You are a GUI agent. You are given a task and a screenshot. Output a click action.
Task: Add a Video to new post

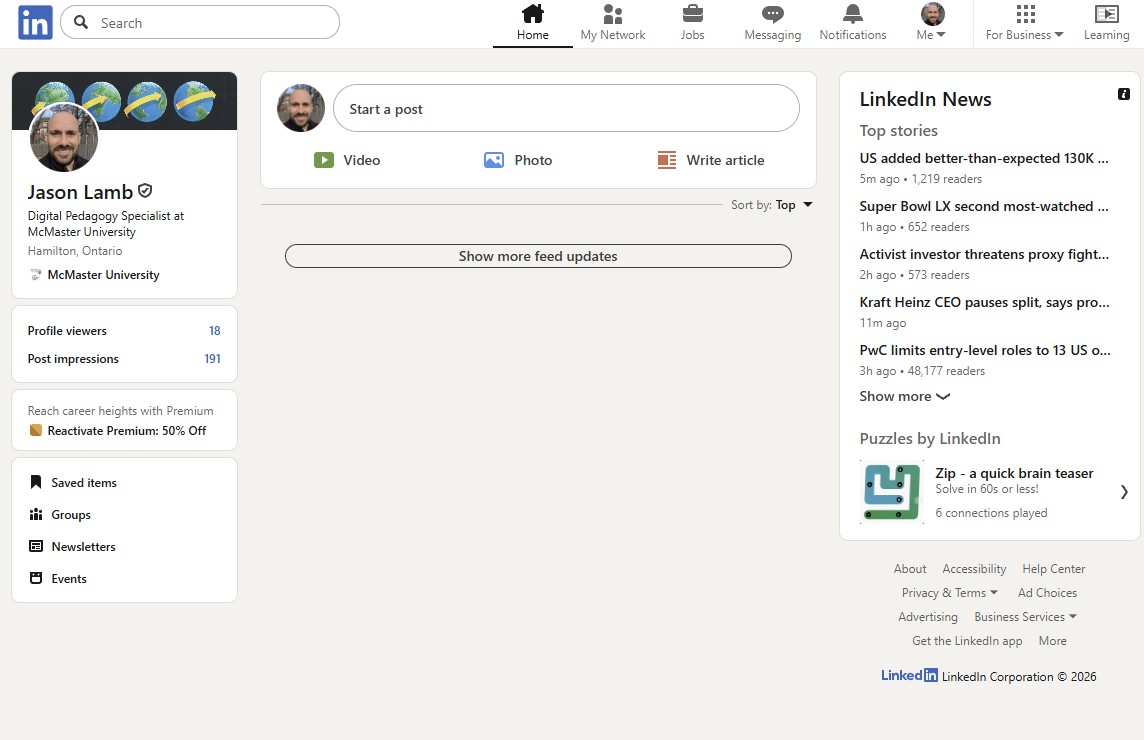tap(347, 160)
